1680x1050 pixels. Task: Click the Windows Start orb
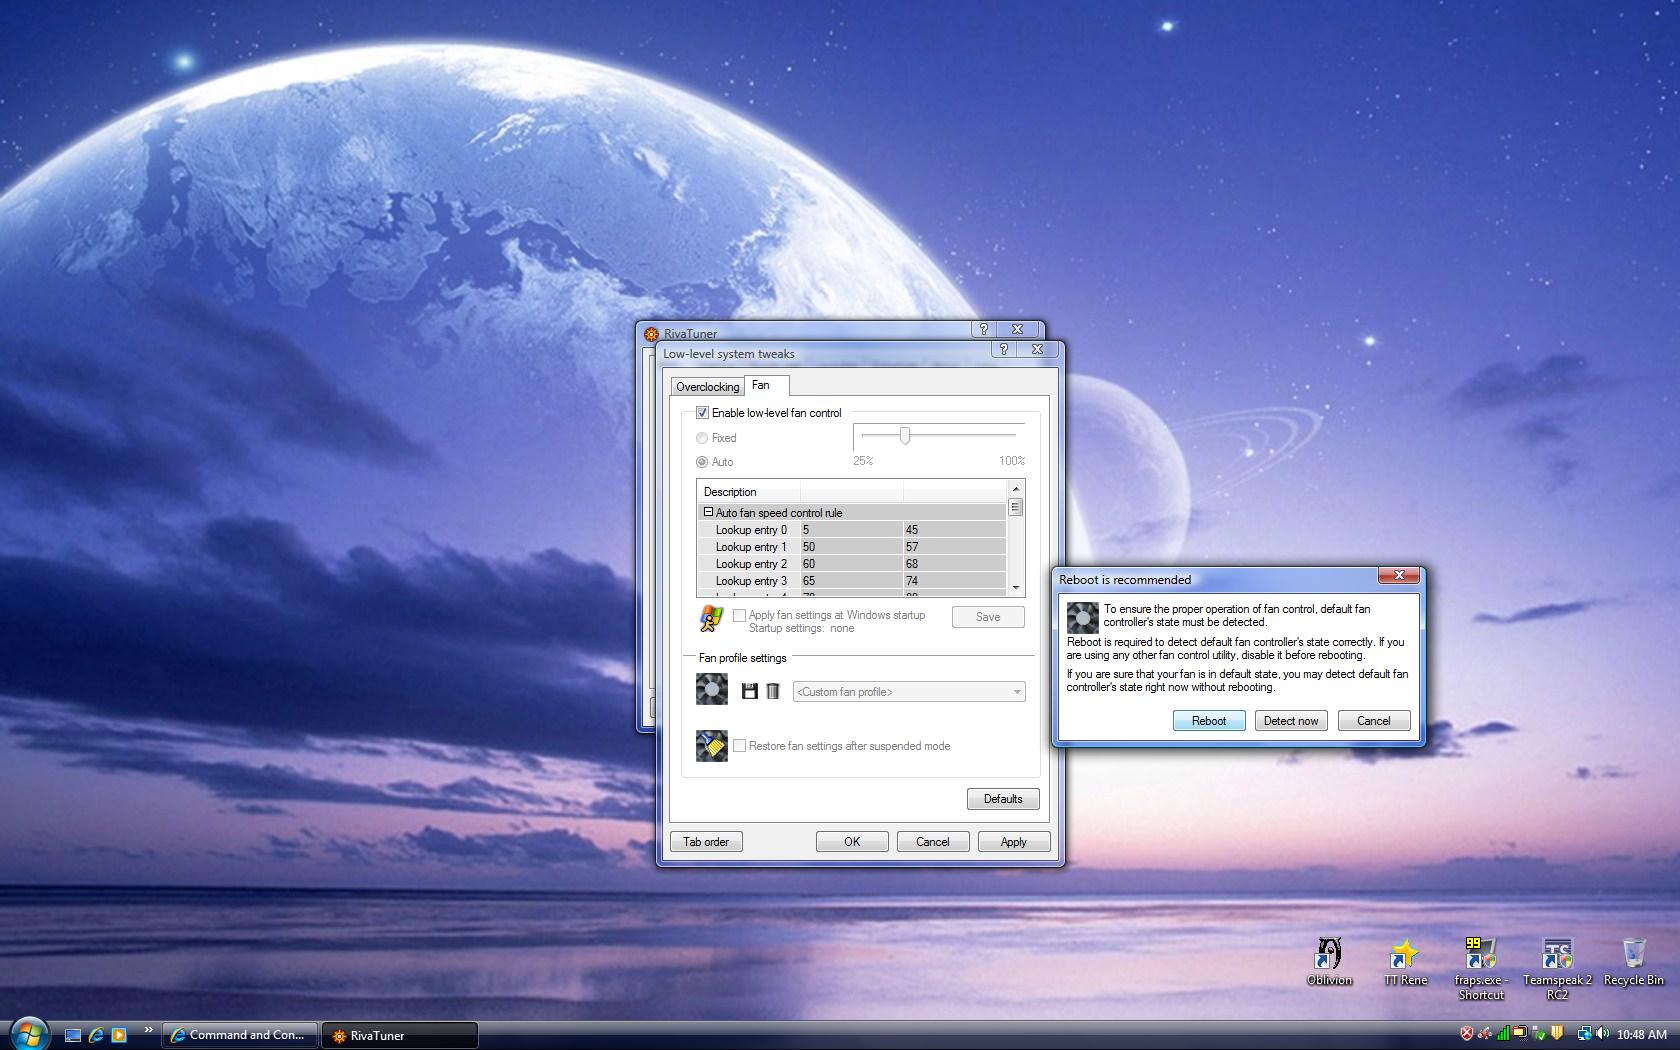tap(28, 1034)
